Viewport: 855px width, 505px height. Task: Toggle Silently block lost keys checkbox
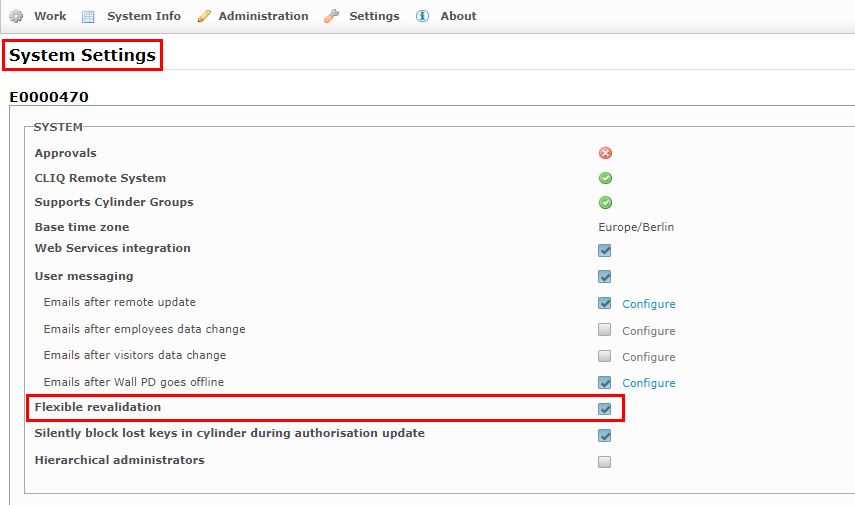click(604, 435)
